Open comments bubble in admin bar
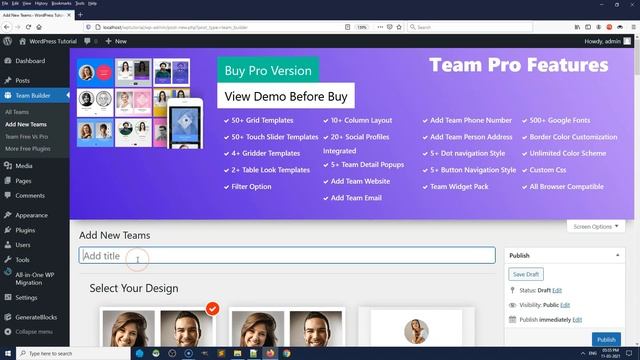Viewport: 640px width, 360px height. (x=87, y=41)
